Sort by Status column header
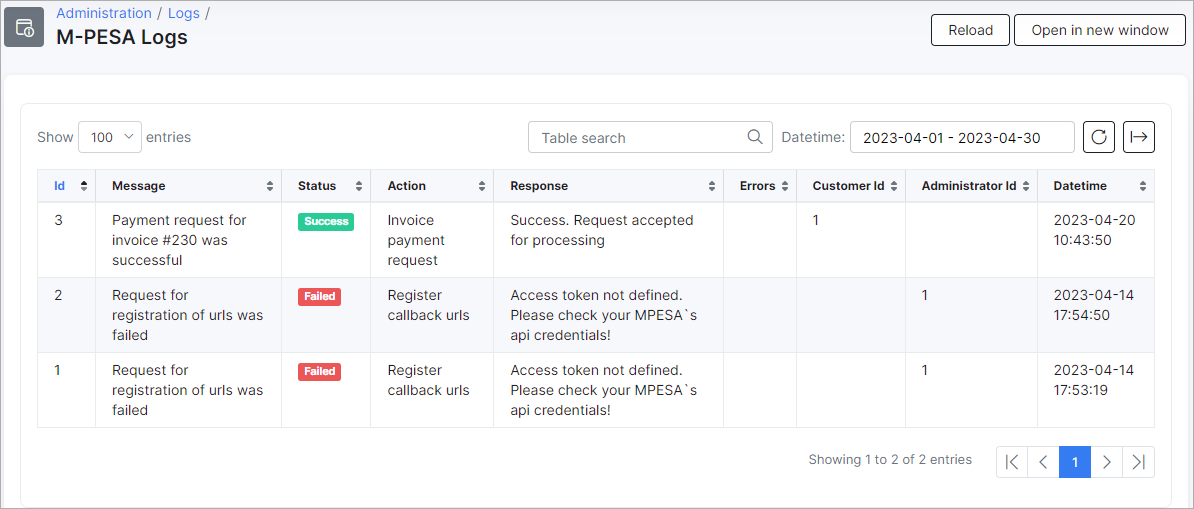 (x=326, y=186)
